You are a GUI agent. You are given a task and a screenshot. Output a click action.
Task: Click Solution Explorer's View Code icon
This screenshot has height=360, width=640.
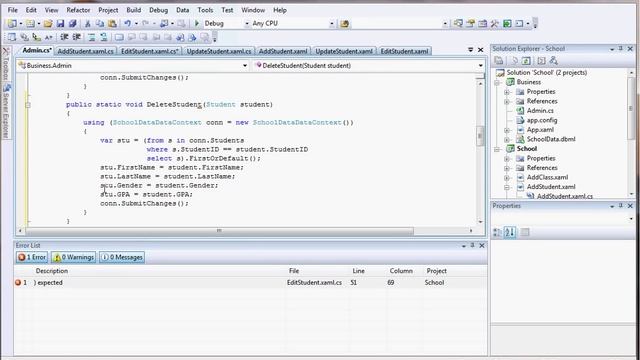[x=541, y=61]
